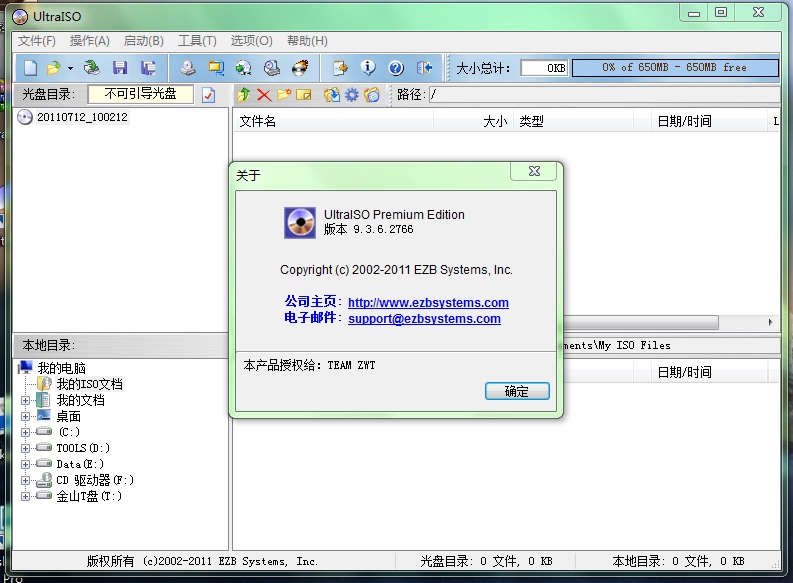Toggle the boot checkmark icon beside 不可引导光盘

point(208,95)
